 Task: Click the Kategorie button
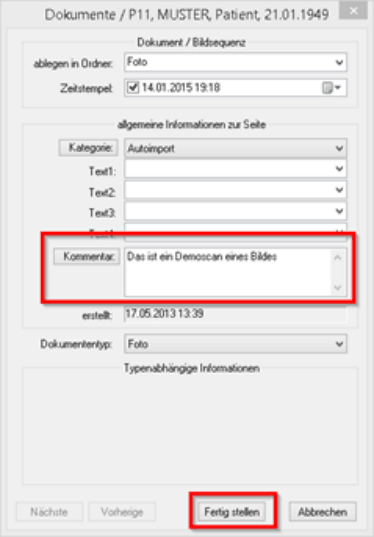(88, 148)
